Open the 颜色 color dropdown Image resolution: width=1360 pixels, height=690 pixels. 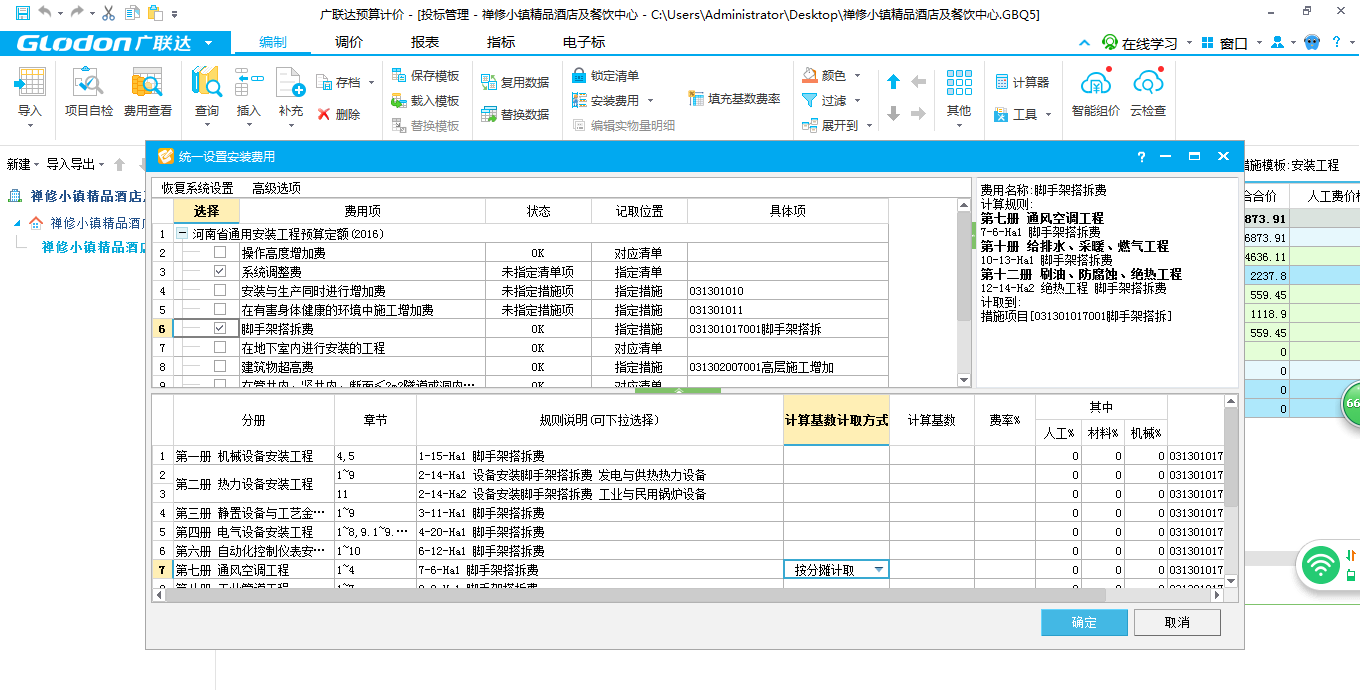[857, 76]
